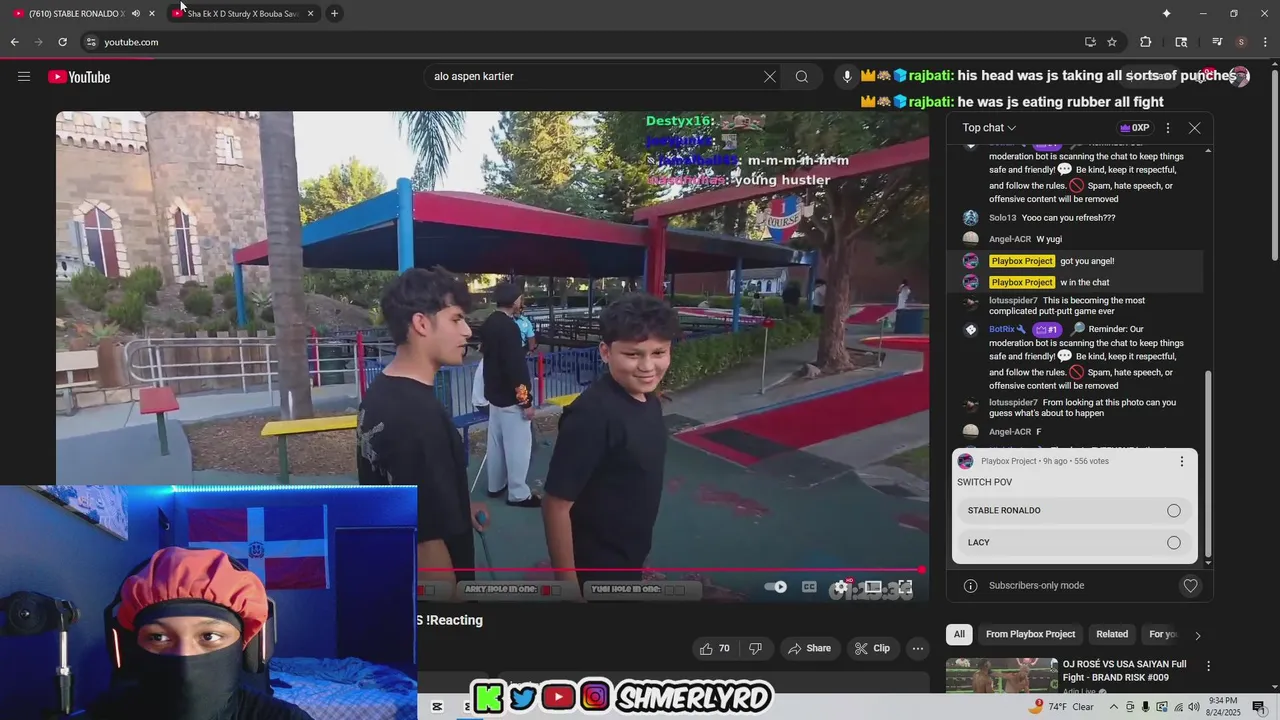Viewport: 1280px width, 720px height.
Task: Open the SWITCH POV poll options menu
Action: 1181,461
